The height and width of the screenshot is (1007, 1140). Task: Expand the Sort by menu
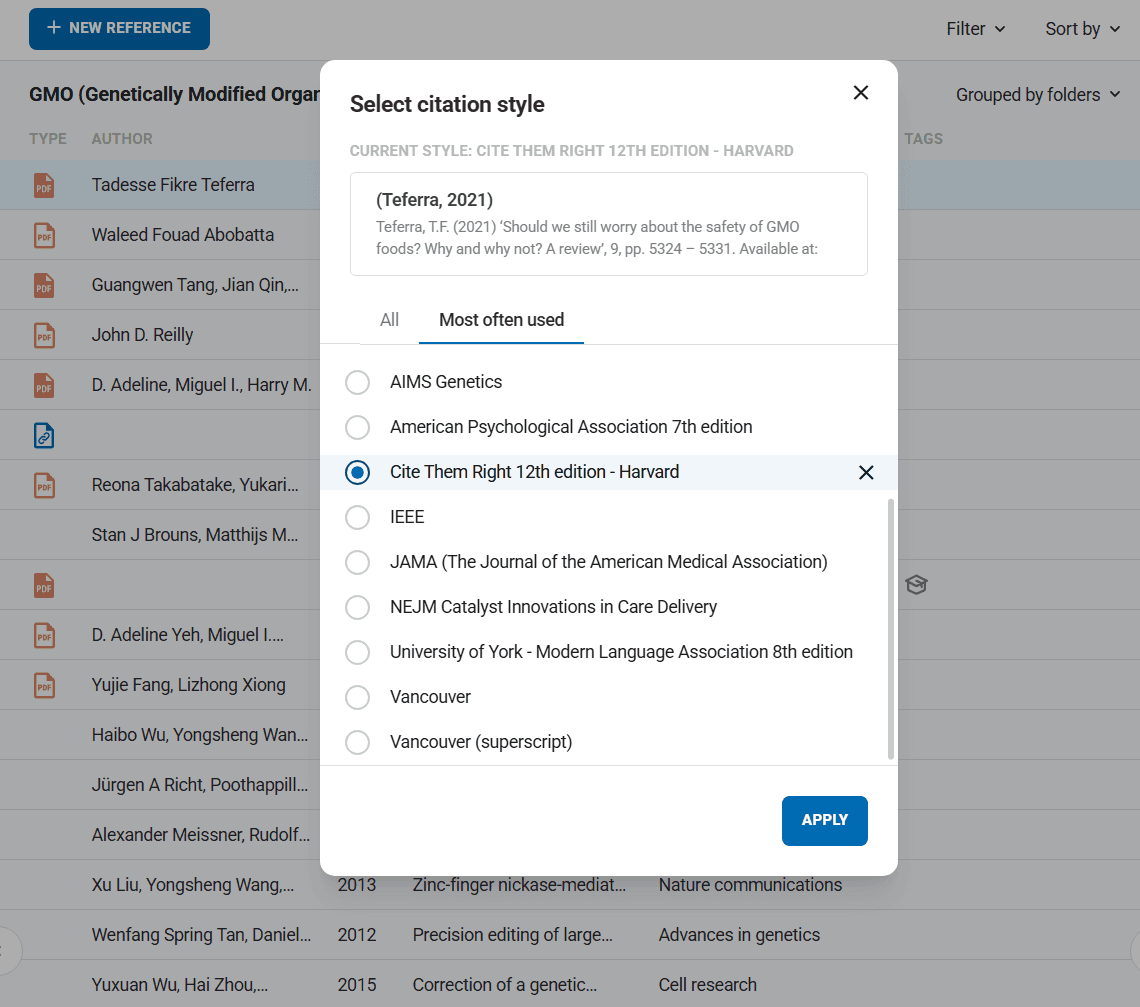click(x=1082, y=29)
